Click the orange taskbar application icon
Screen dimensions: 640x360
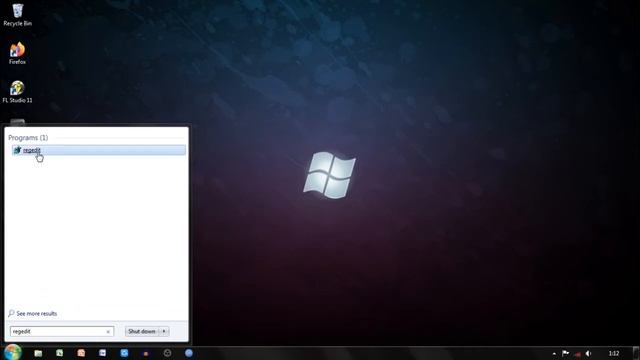[x=81, y=353]
